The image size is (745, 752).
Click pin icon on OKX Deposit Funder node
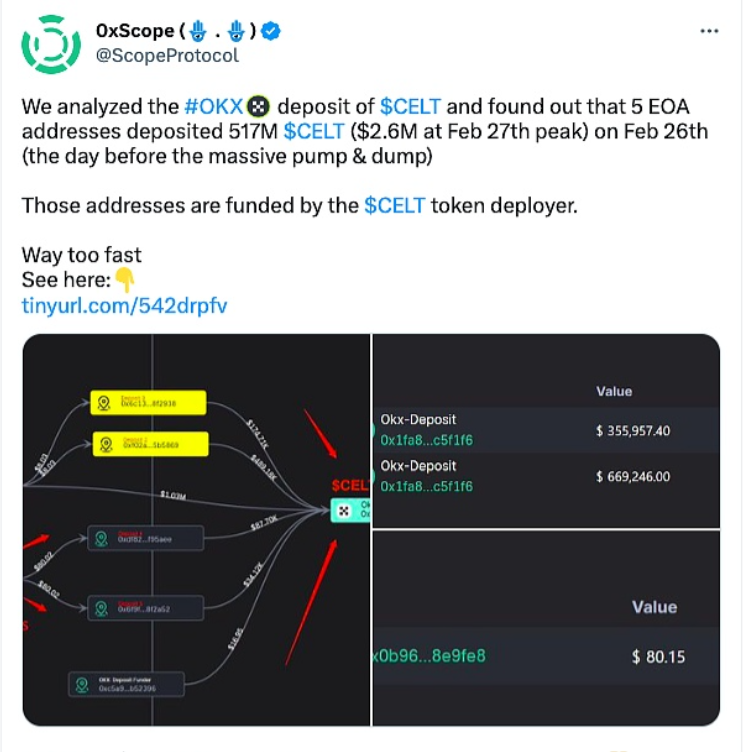pyautogui.click(x=82, y=684)
